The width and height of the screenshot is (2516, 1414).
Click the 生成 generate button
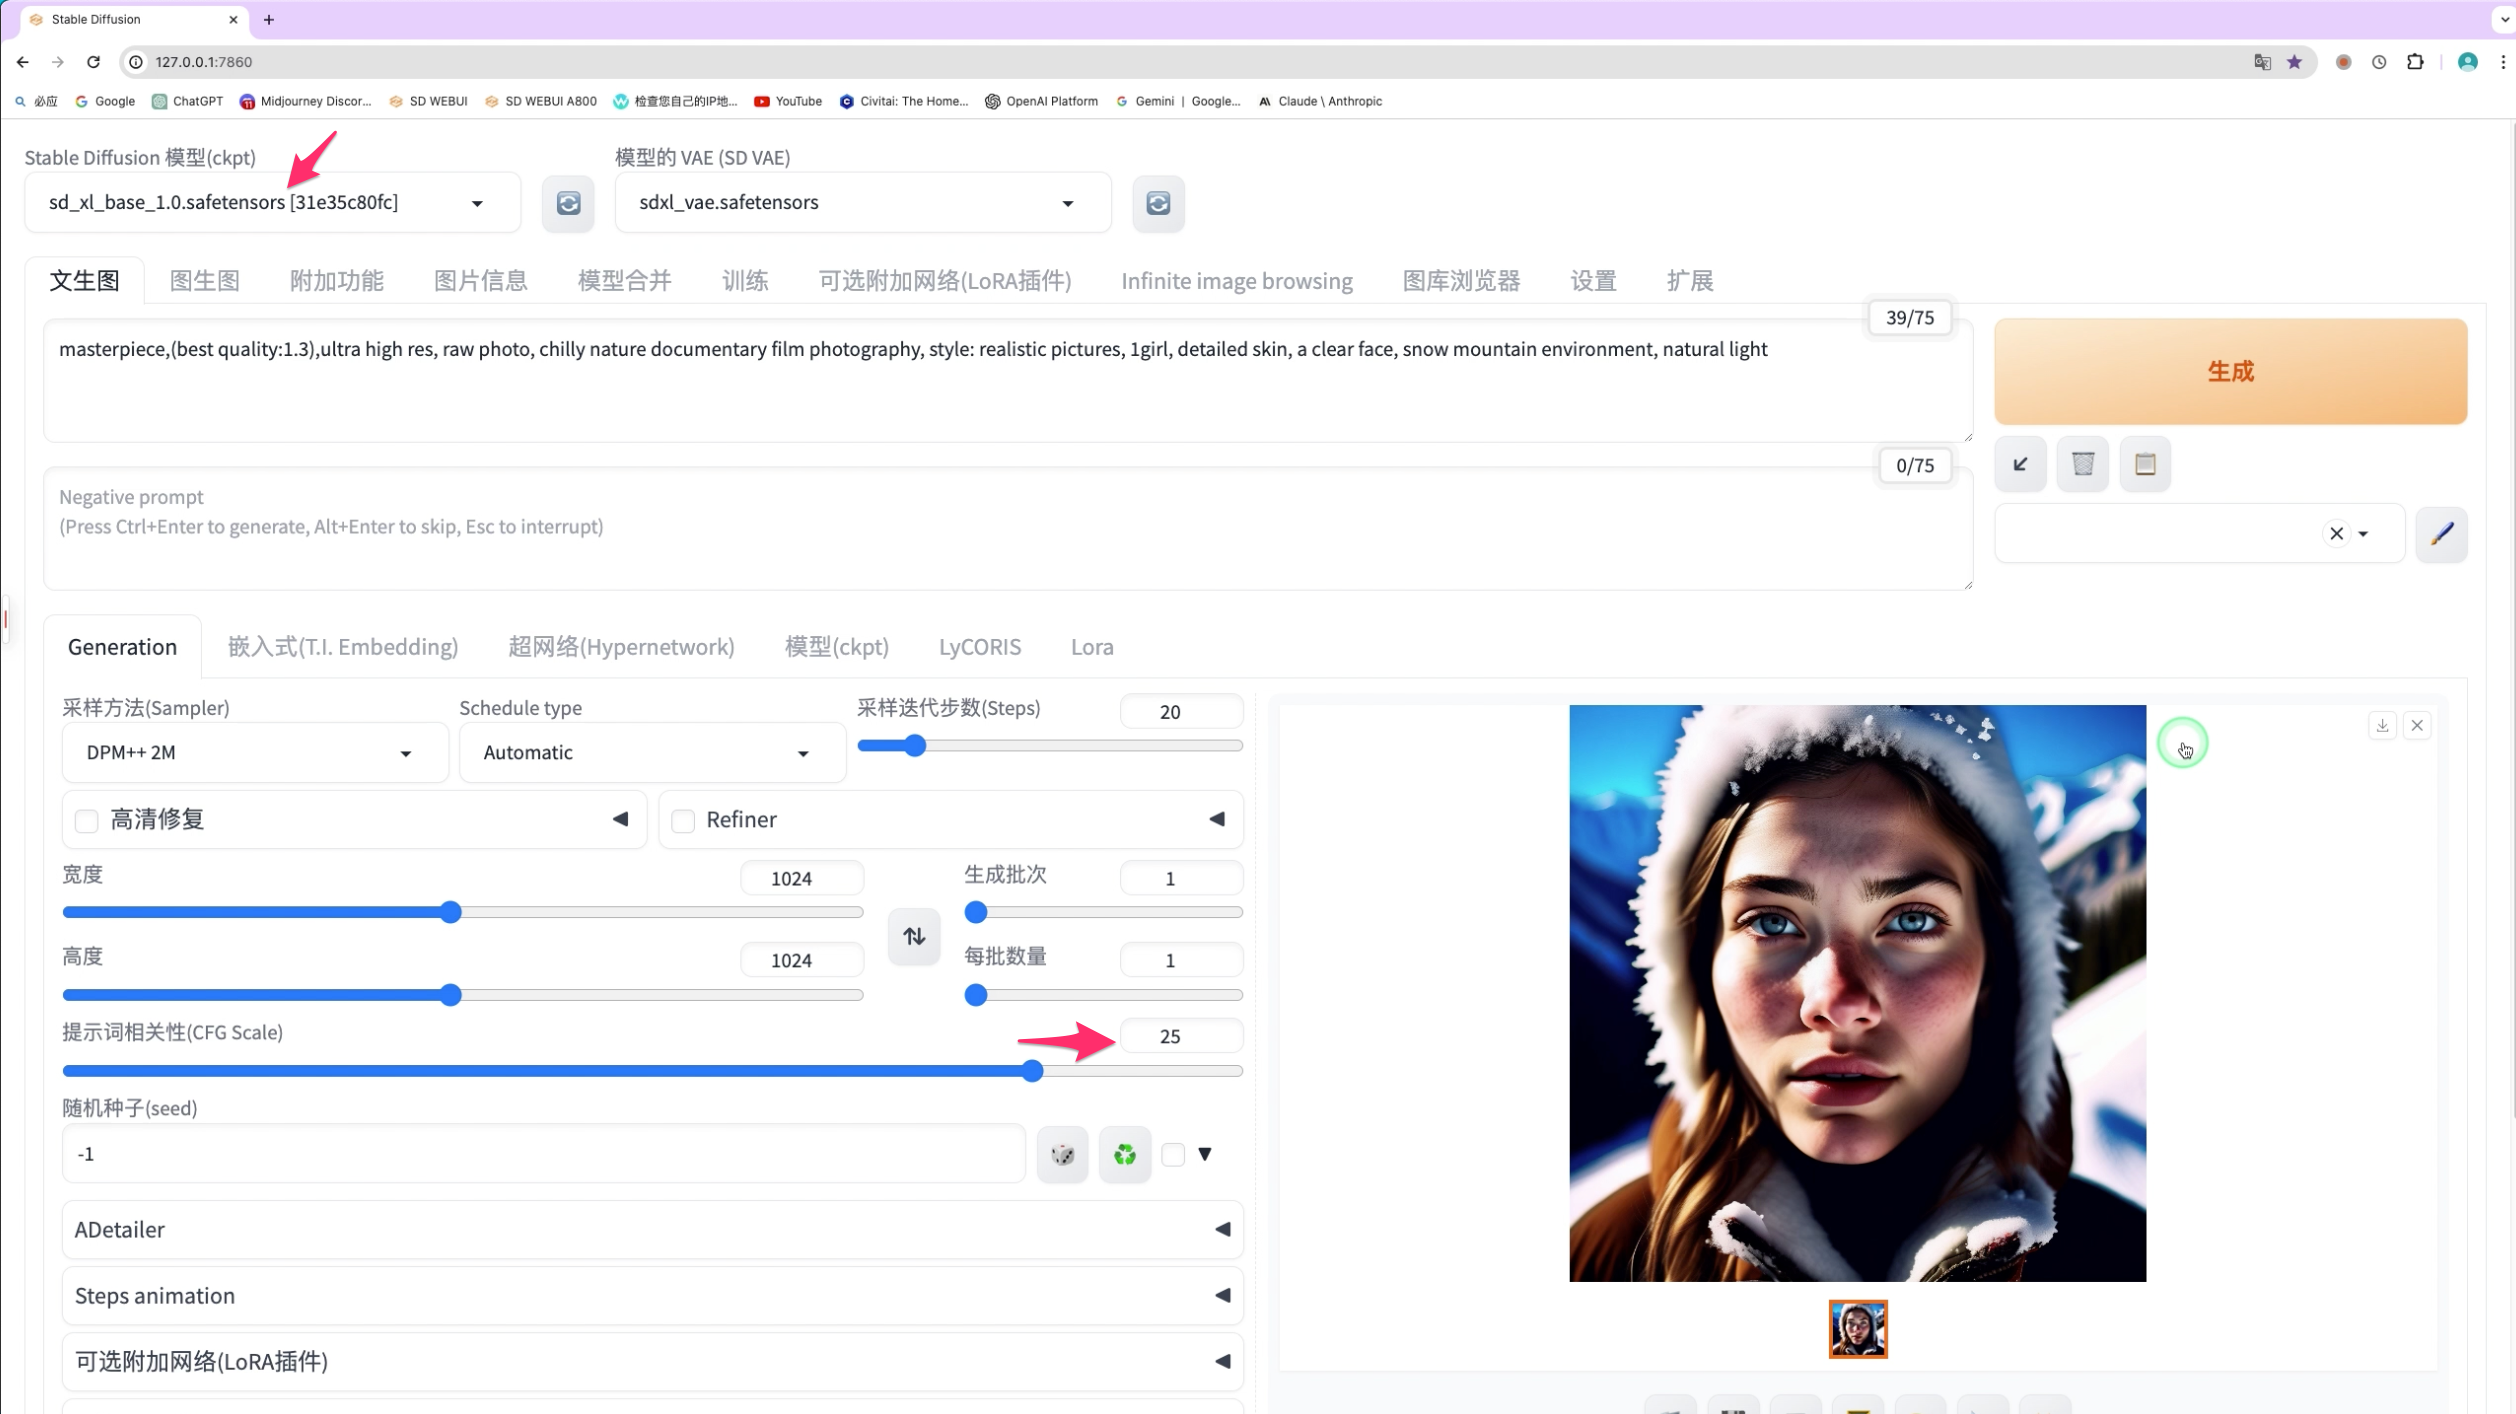[x=2230, y=372]
